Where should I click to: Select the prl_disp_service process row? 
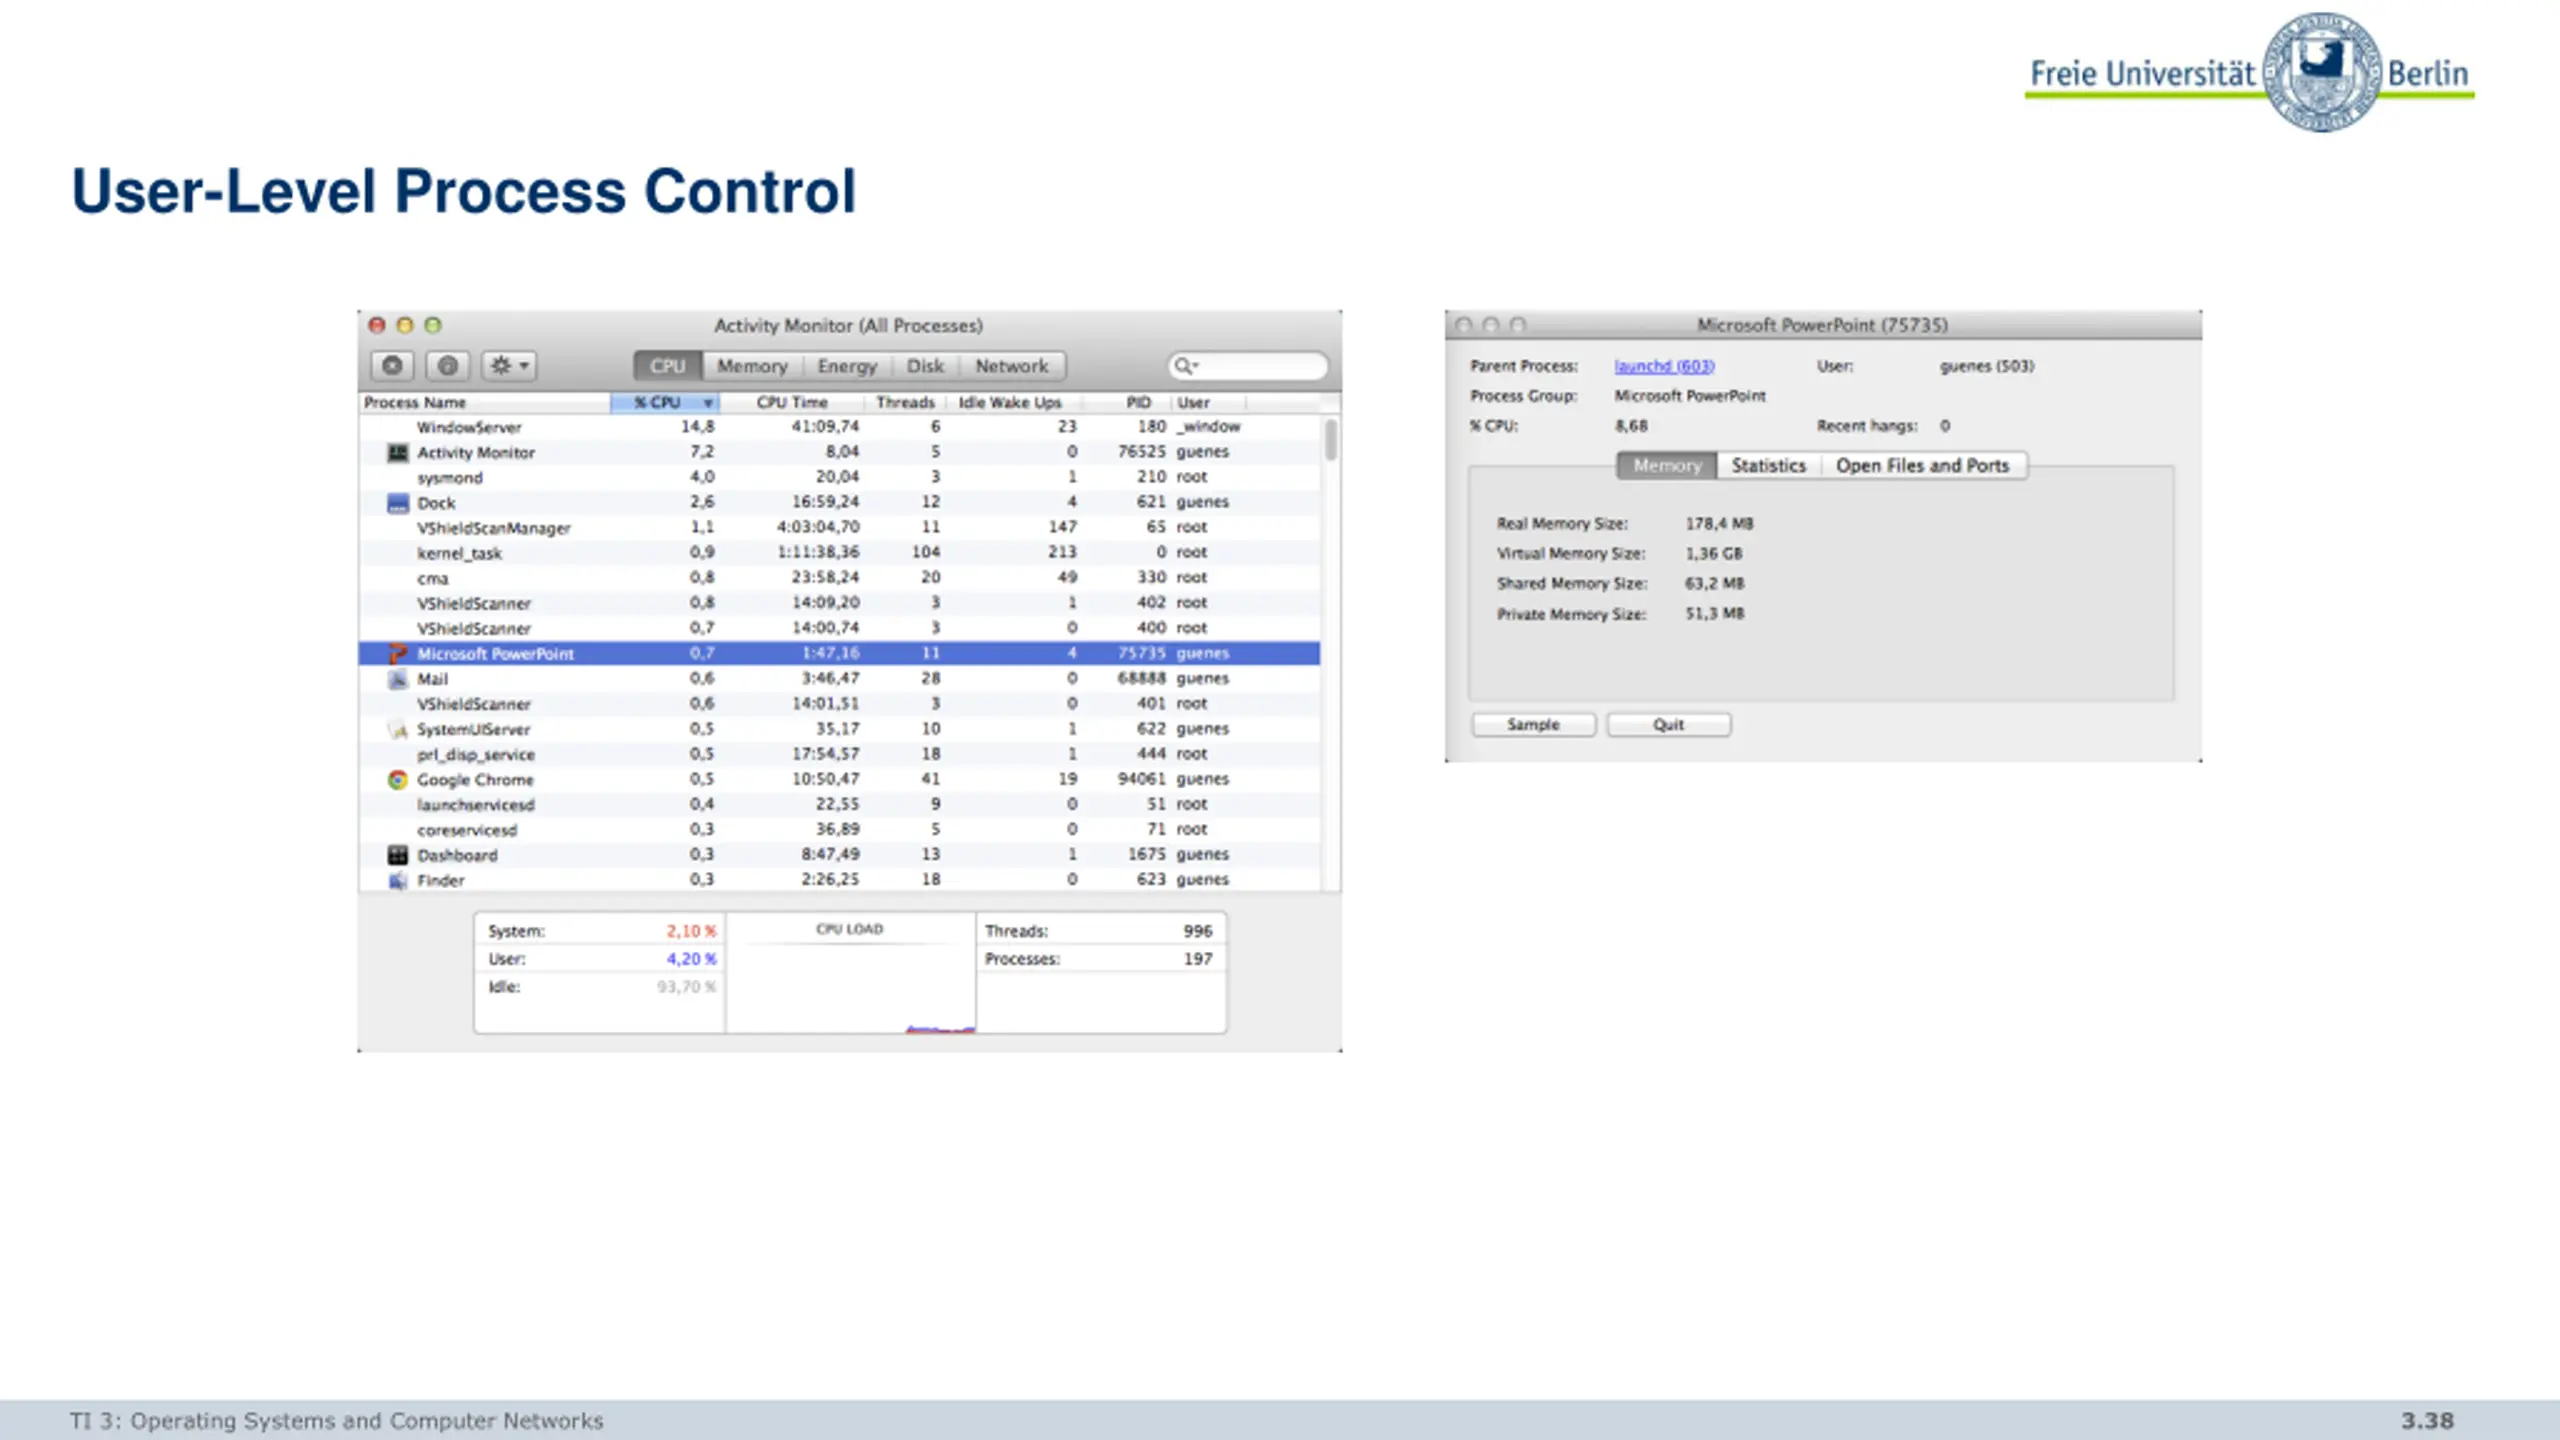840,754
